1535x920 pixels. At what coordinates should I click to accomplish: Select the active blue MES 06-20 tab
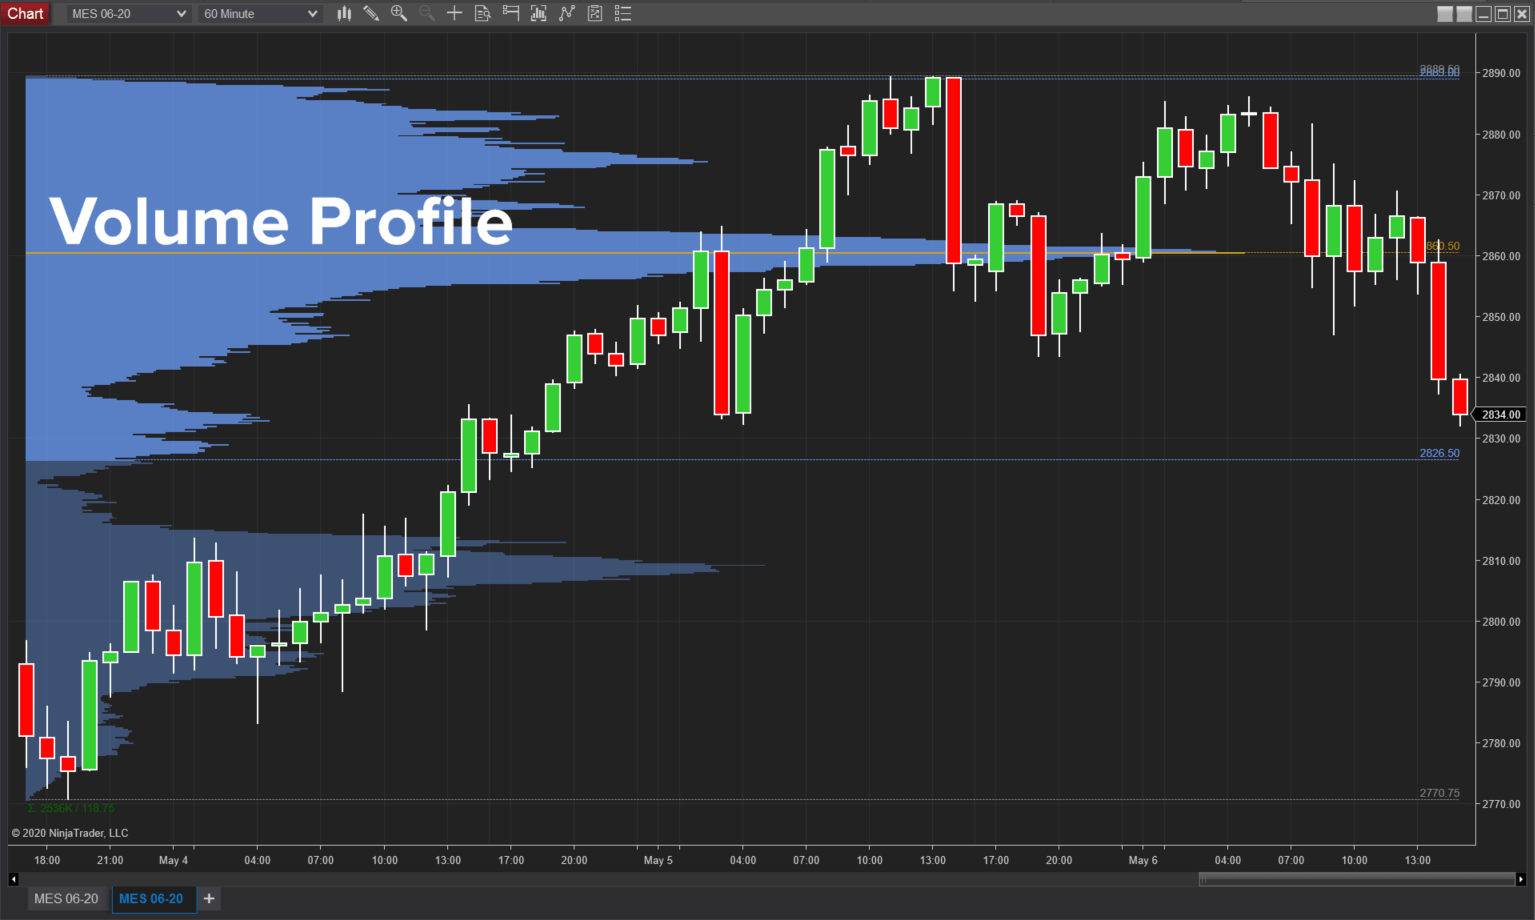pos(151,898)
